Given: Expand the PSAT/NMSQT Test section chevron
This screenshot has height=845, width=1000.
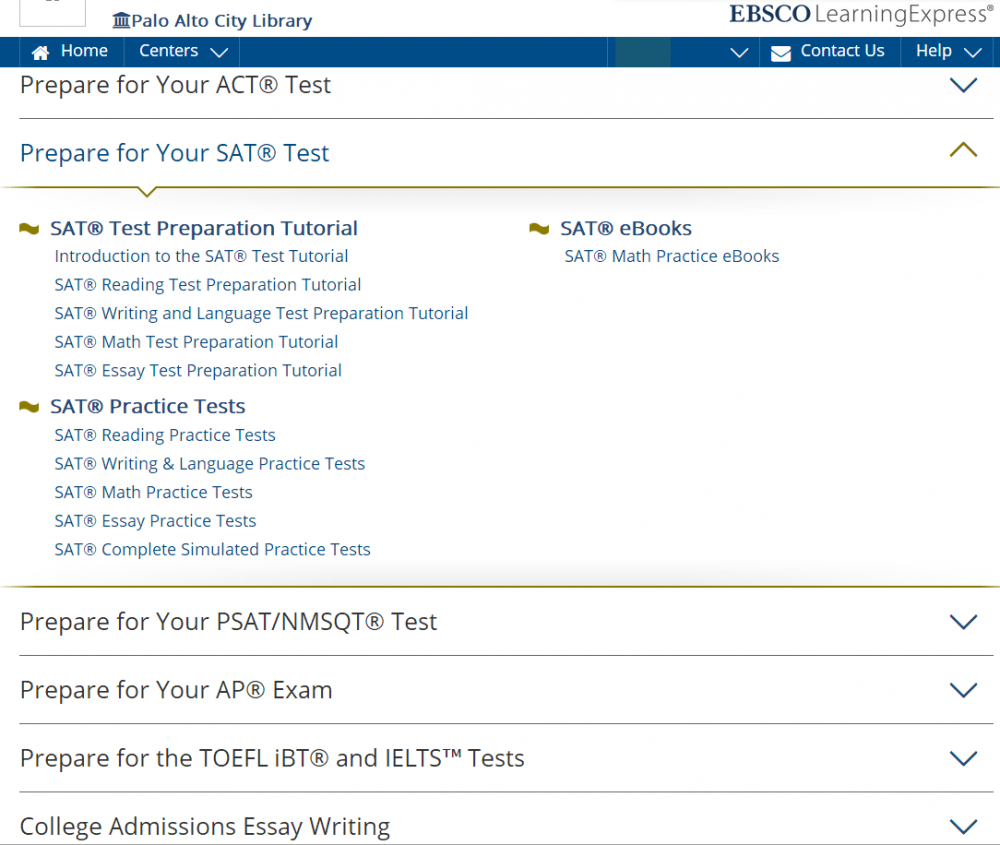Looking at the screenshot, I should point(962,622).
